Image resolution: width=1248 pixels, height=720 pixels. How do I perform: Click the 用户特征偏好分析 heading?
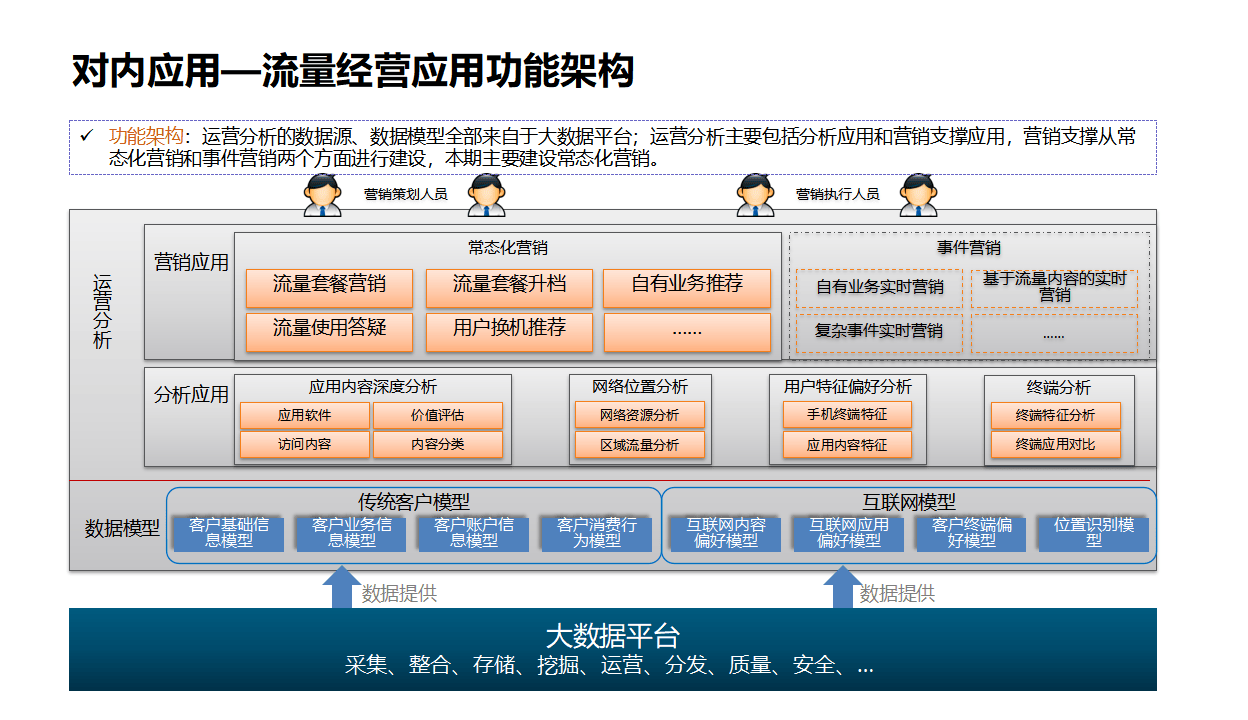[847, 387]
